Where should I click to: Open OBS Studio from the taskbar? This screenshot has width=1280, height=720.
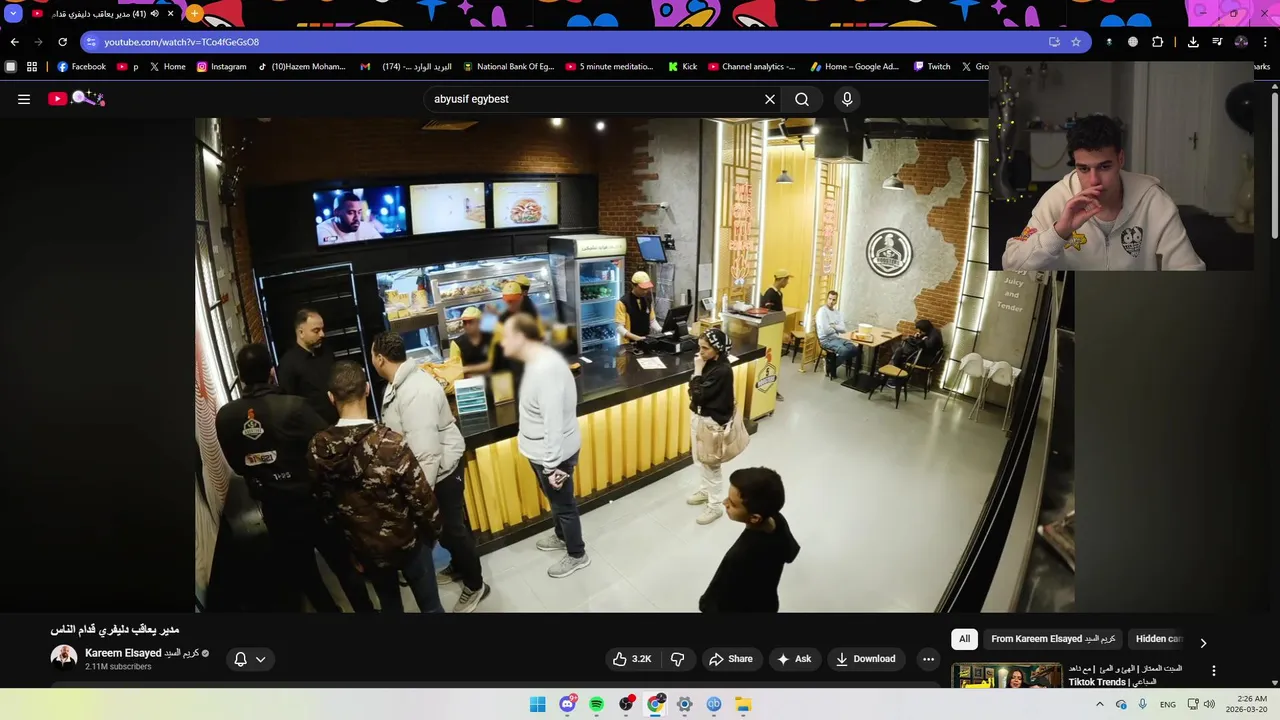pyautogui.click(x=626, y=704)
